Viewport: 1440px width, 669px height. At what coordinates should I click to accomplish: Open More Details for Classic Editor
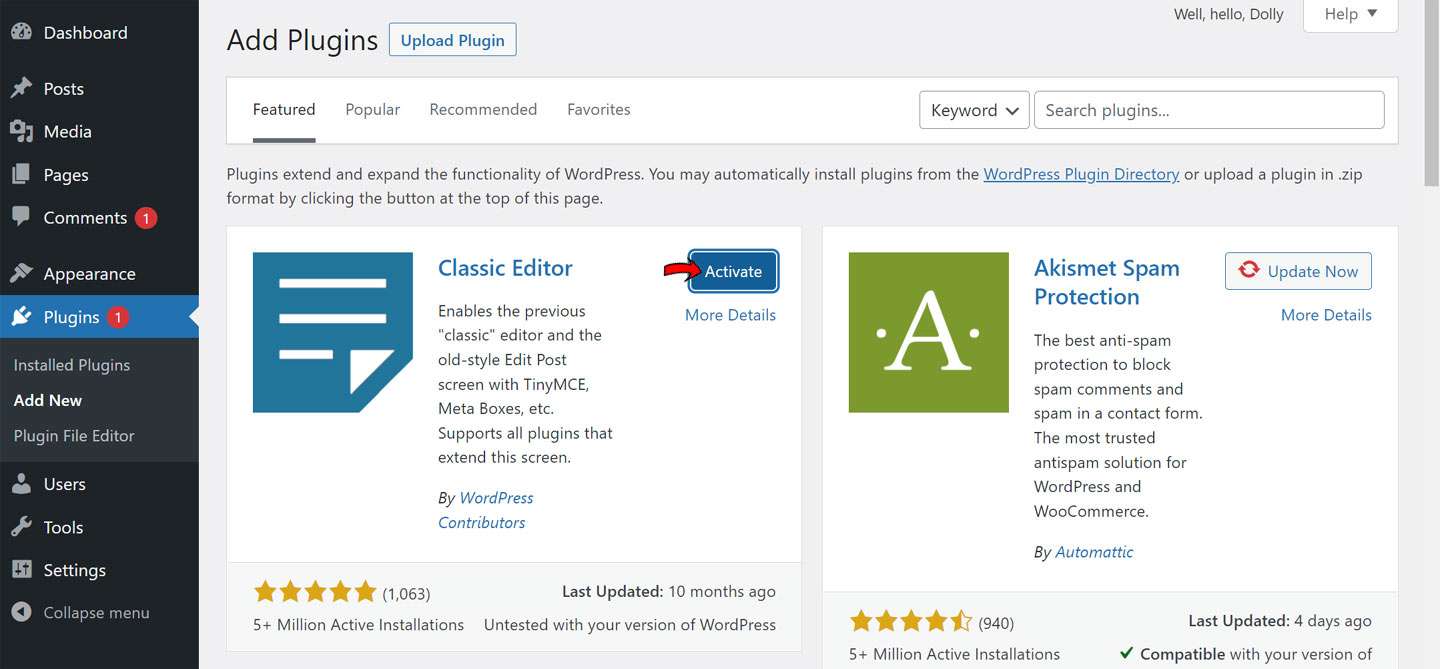click(x=730, y=315)
